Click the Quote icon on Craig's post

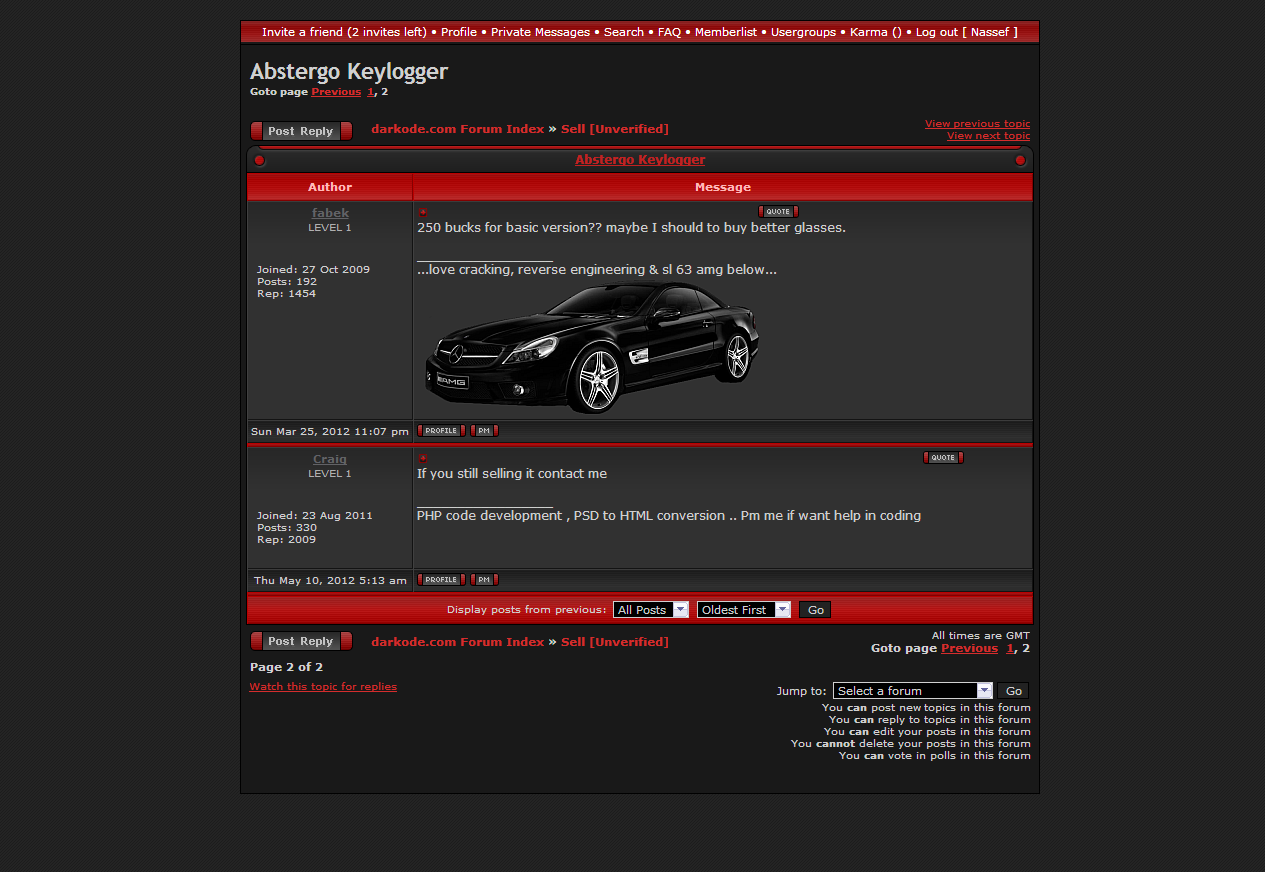pyautogui.click(x=943, y=458)
